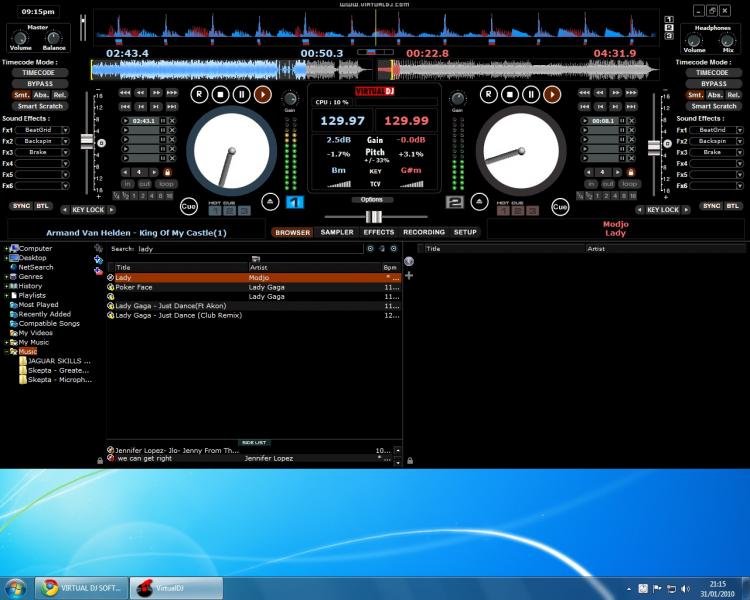Screen dimensions: 750x600
Task: Click the Options button in the center panel
Action: click(372, 200)
